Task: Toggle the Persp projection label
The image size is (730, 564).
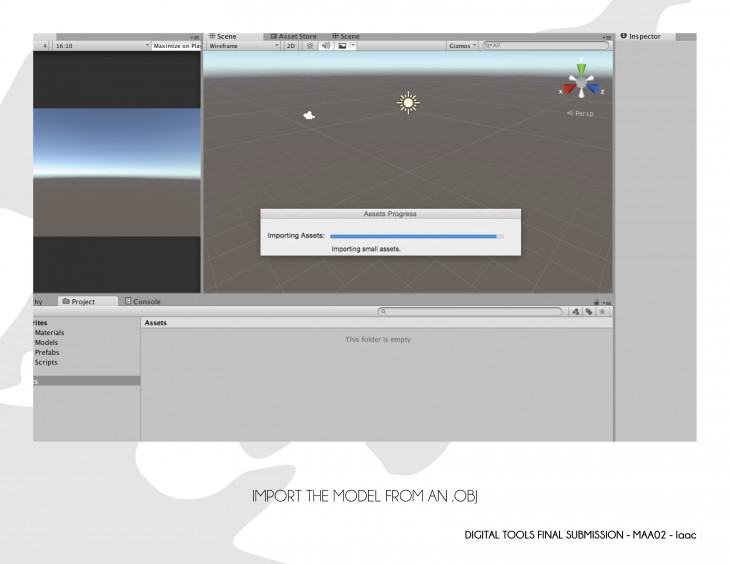Action: point(580,113)
